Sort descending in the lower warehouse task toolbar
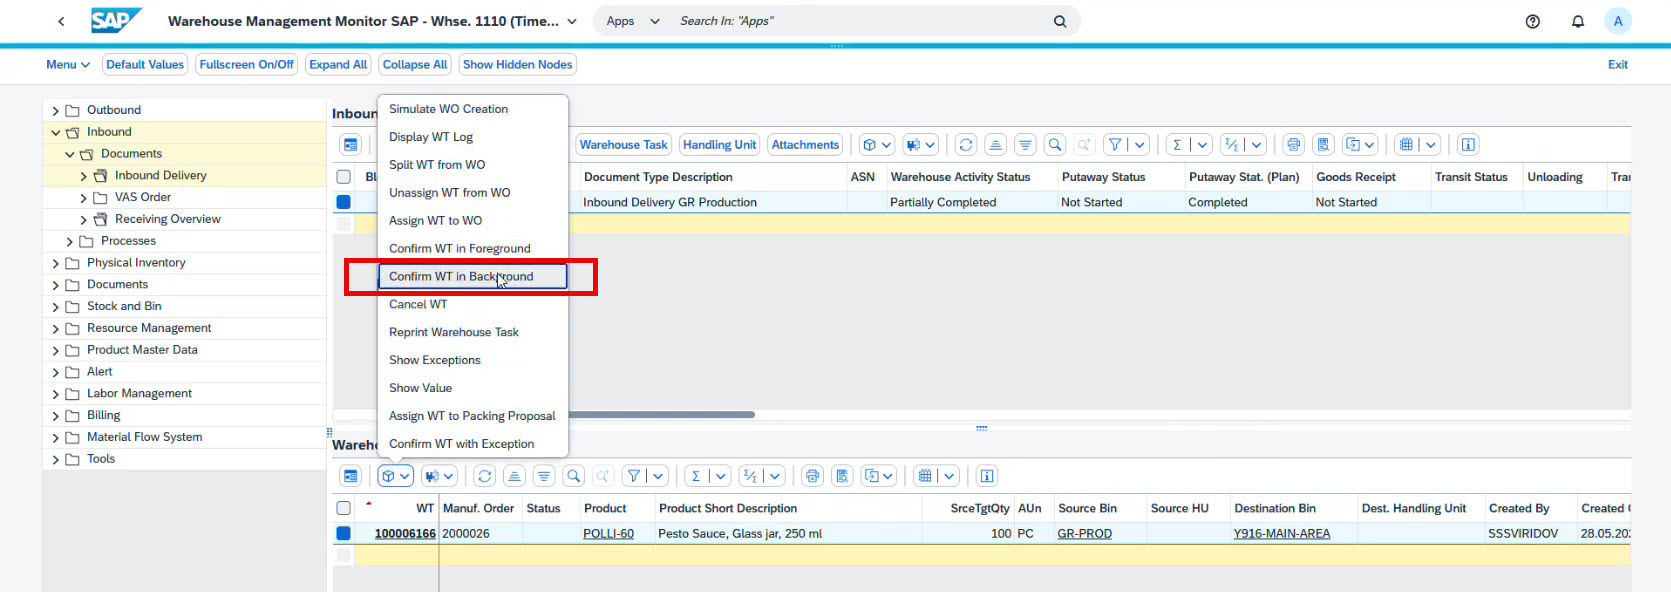 point(544,476)
